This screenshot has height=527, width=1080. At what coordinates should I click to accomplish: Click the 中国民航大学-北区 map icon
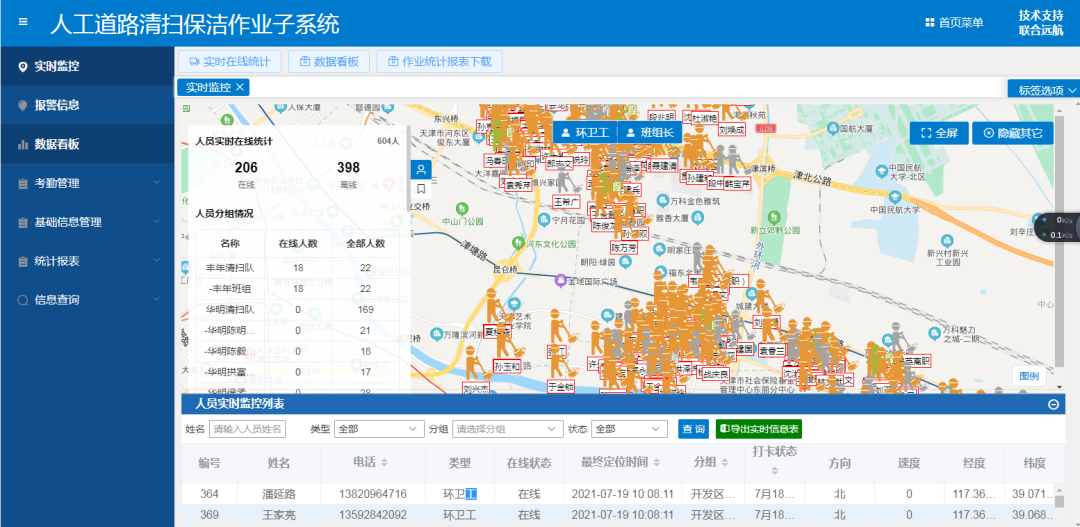[880, 170]
